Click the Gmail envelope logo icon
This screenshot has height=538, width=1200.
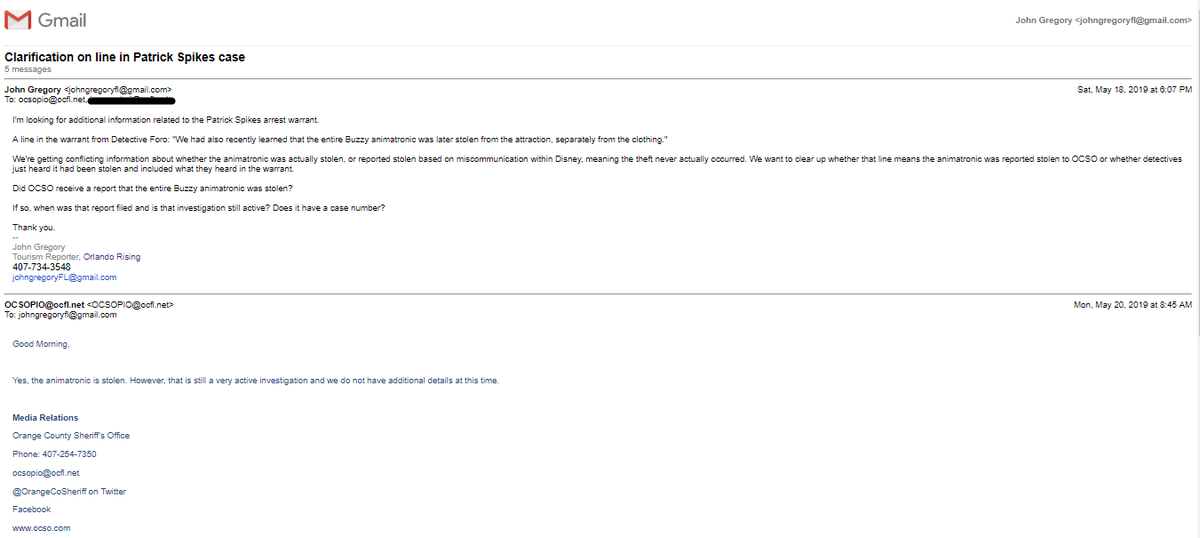click(19, 20)
